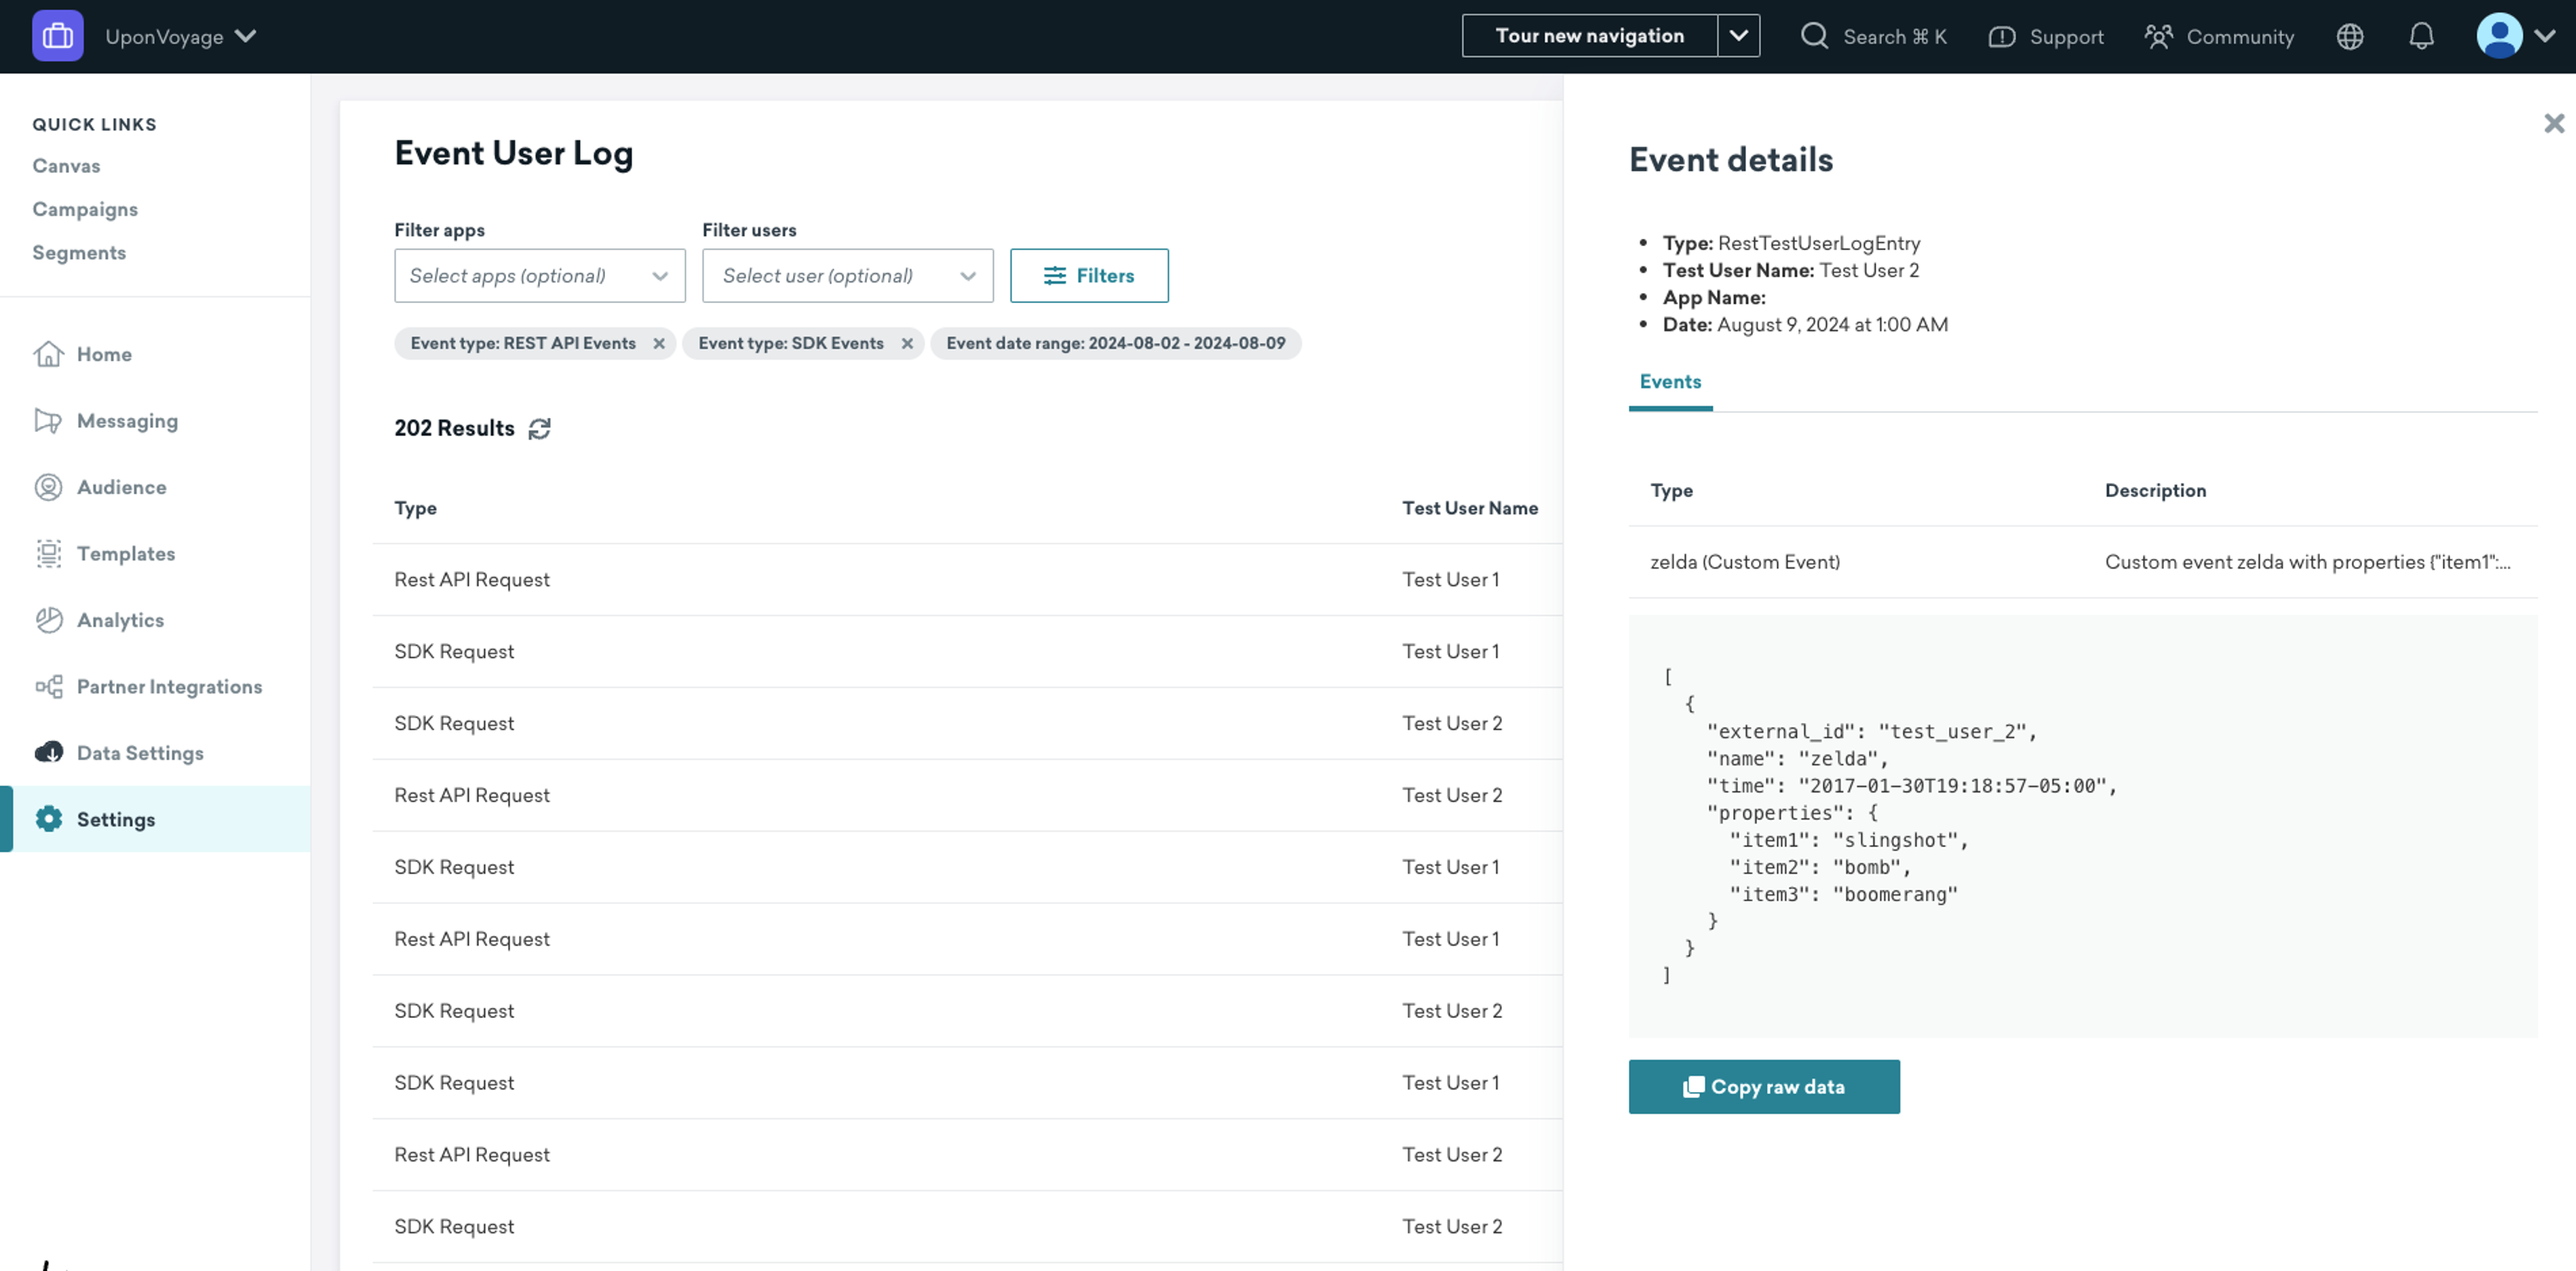Open Campaigns quick link

tap(85, 209)
